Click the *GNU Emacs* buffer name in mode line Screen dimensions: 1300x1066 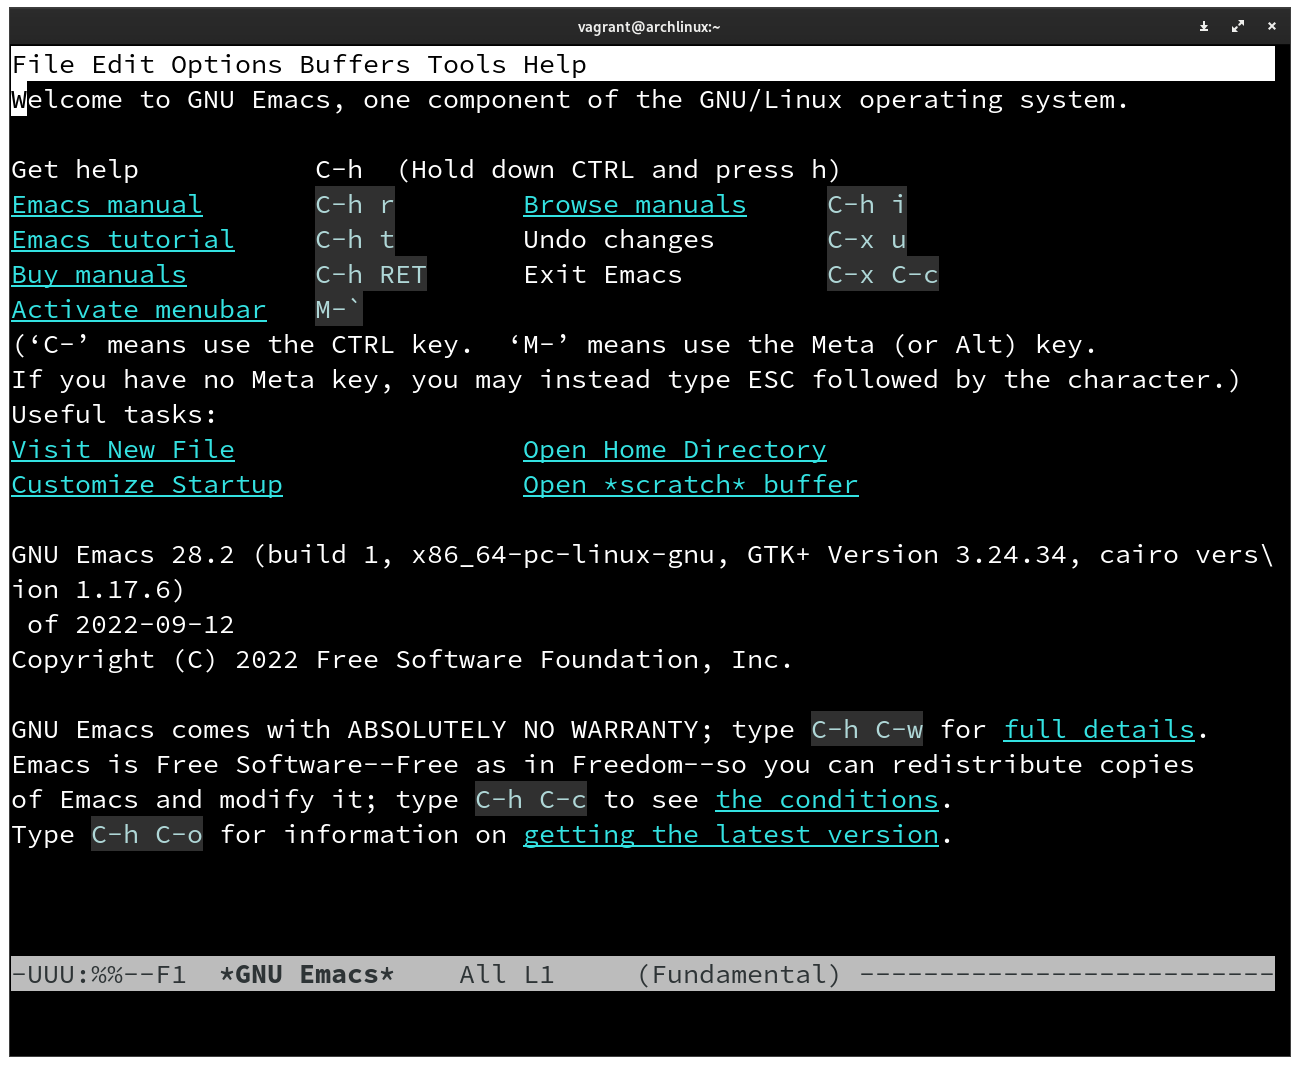(x=307, y=975)
